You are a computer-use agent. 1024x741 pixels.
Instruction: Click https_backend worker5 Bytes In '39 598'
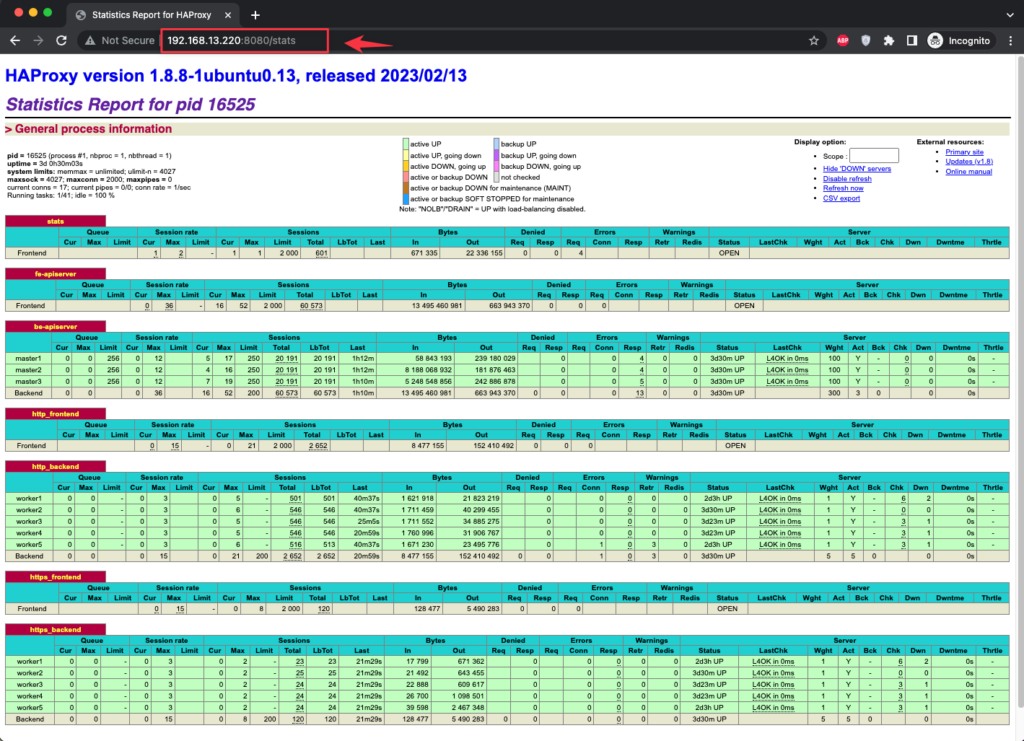[x=416, y=708]
